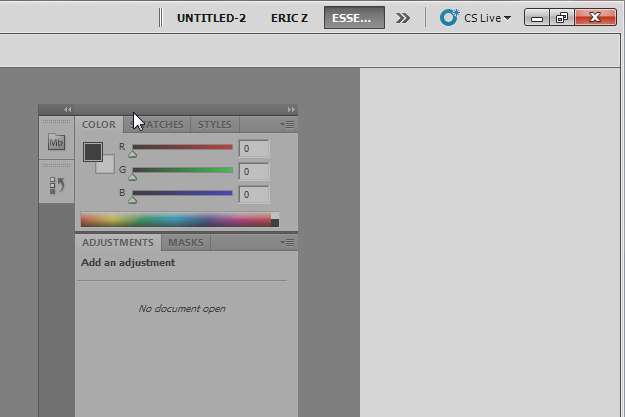Click white swatch at color ramp end
Image resolution: width=625 pixels, height=417 pixels.
275,216
